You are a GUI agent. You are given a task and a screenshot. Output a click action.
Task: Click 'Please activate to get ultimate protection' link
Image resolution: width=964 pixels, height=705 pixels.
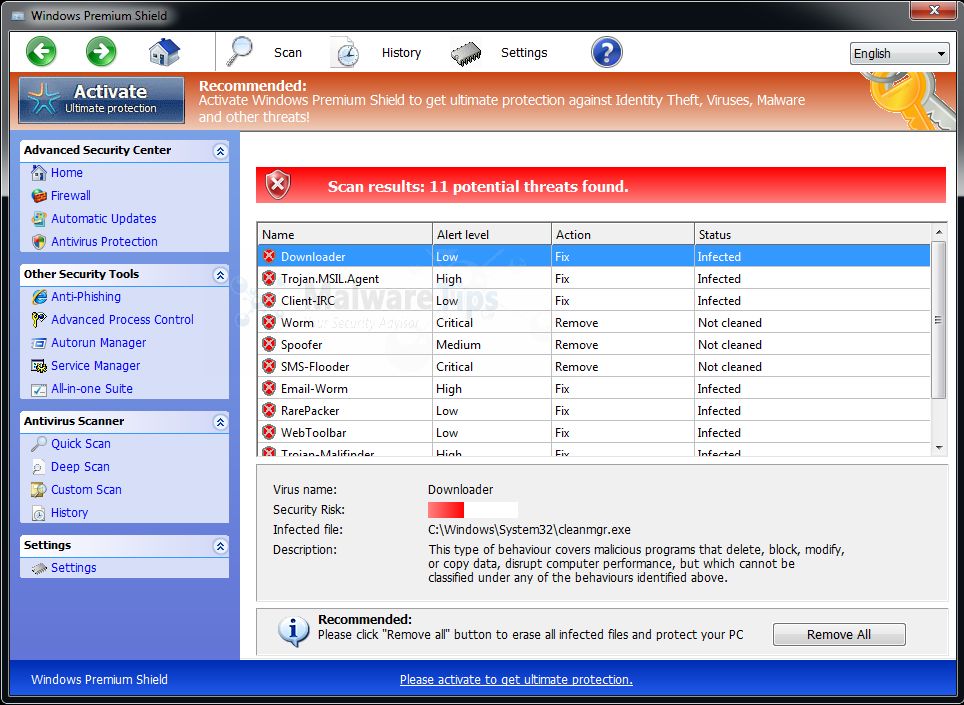(x=516, y=680)
